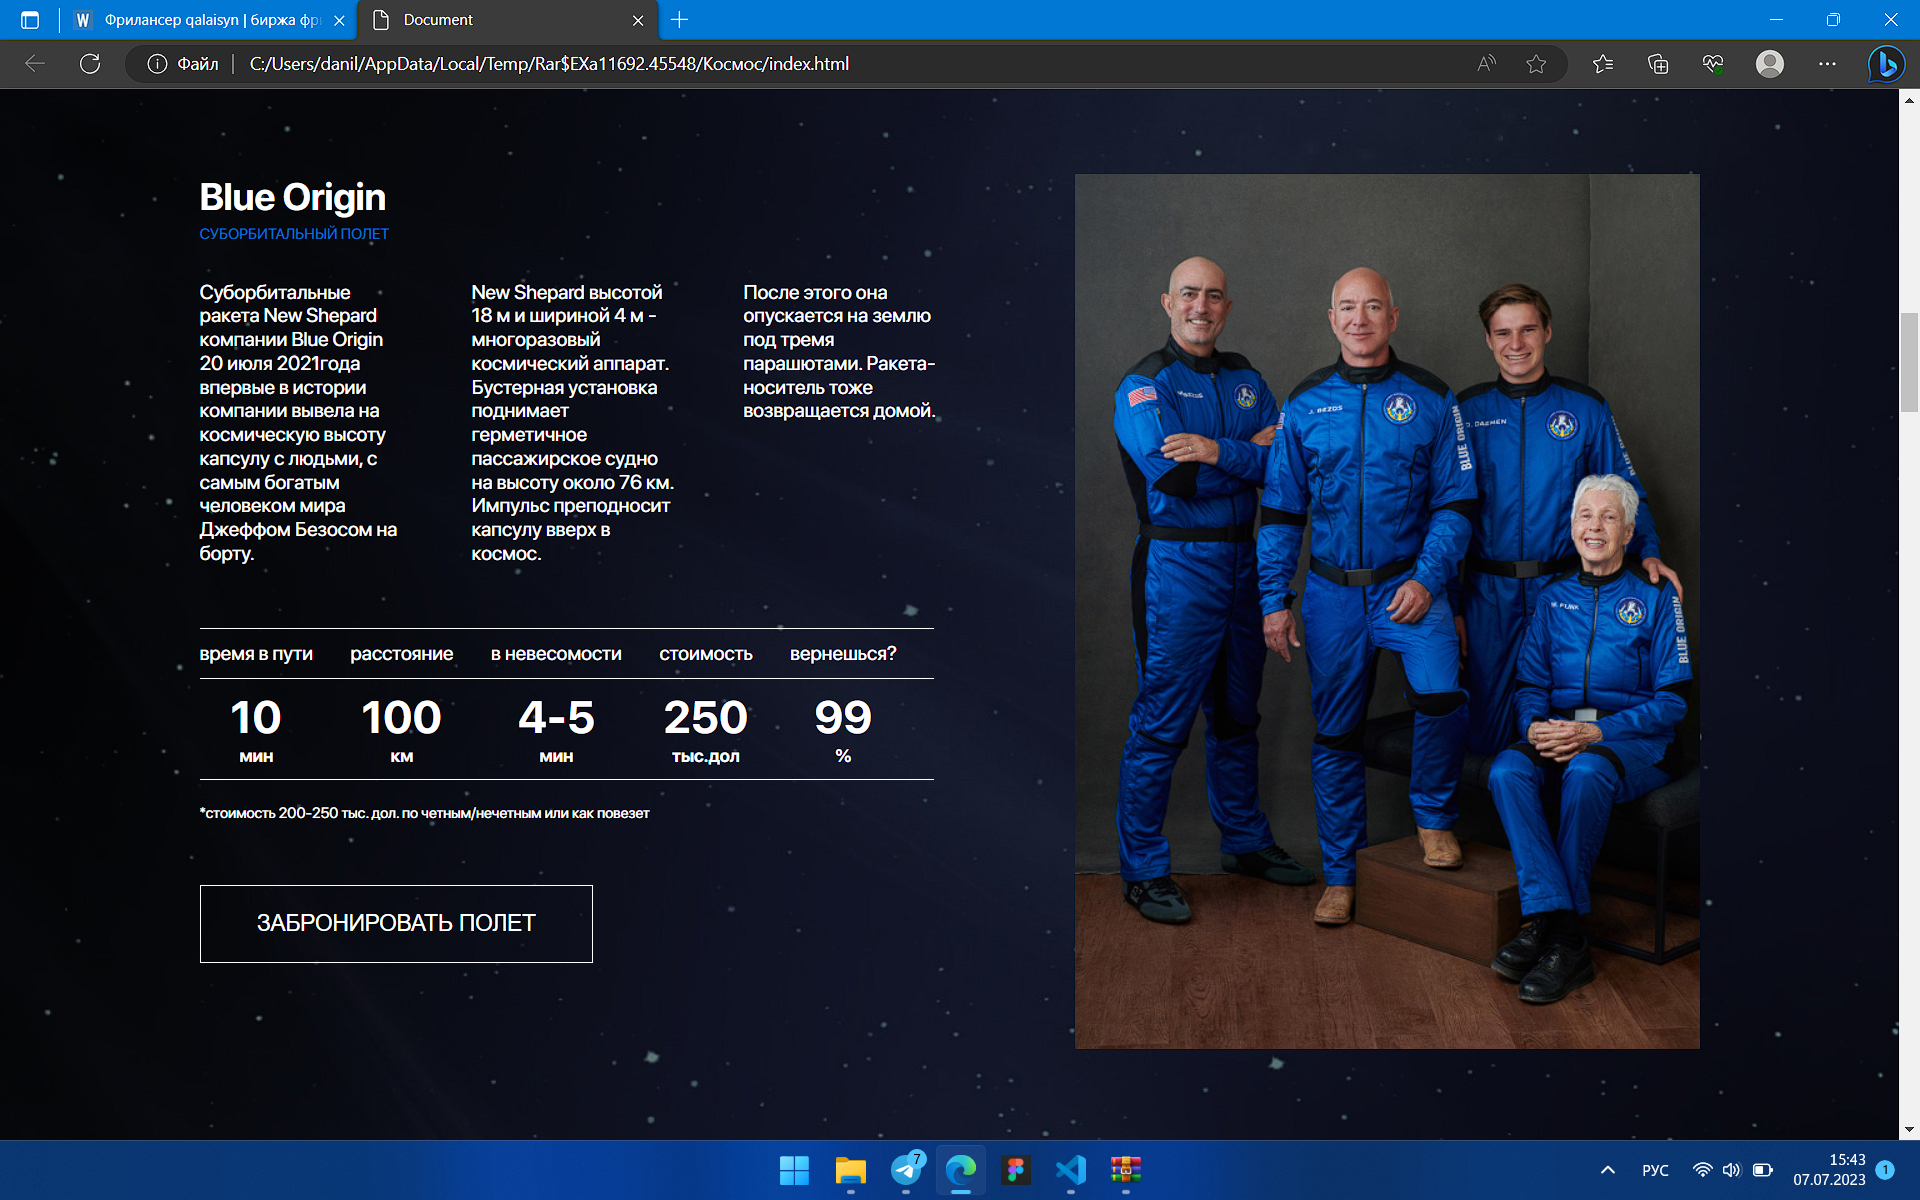Add this page to favorites star
Image resolution: width=1920 pixels, height=1200 pixels.
pos(1536,64)
